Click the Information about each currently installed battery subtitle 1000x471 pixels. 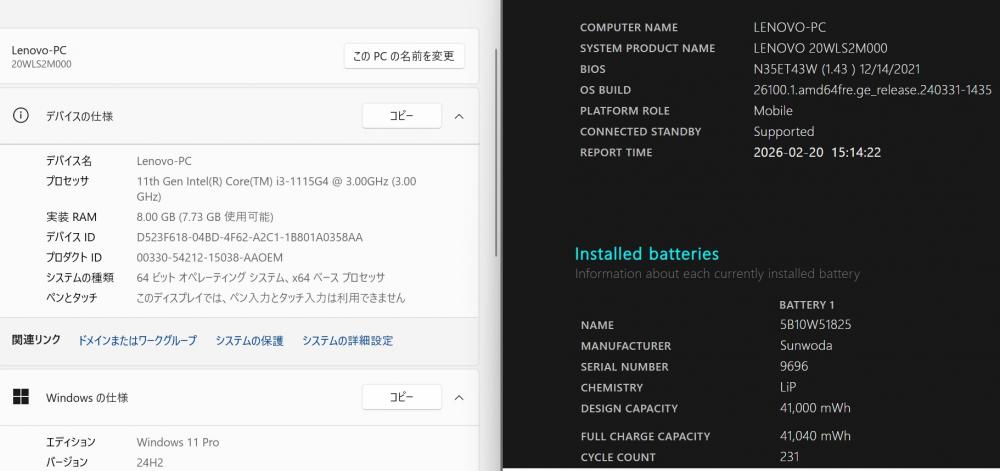point(717,274)
